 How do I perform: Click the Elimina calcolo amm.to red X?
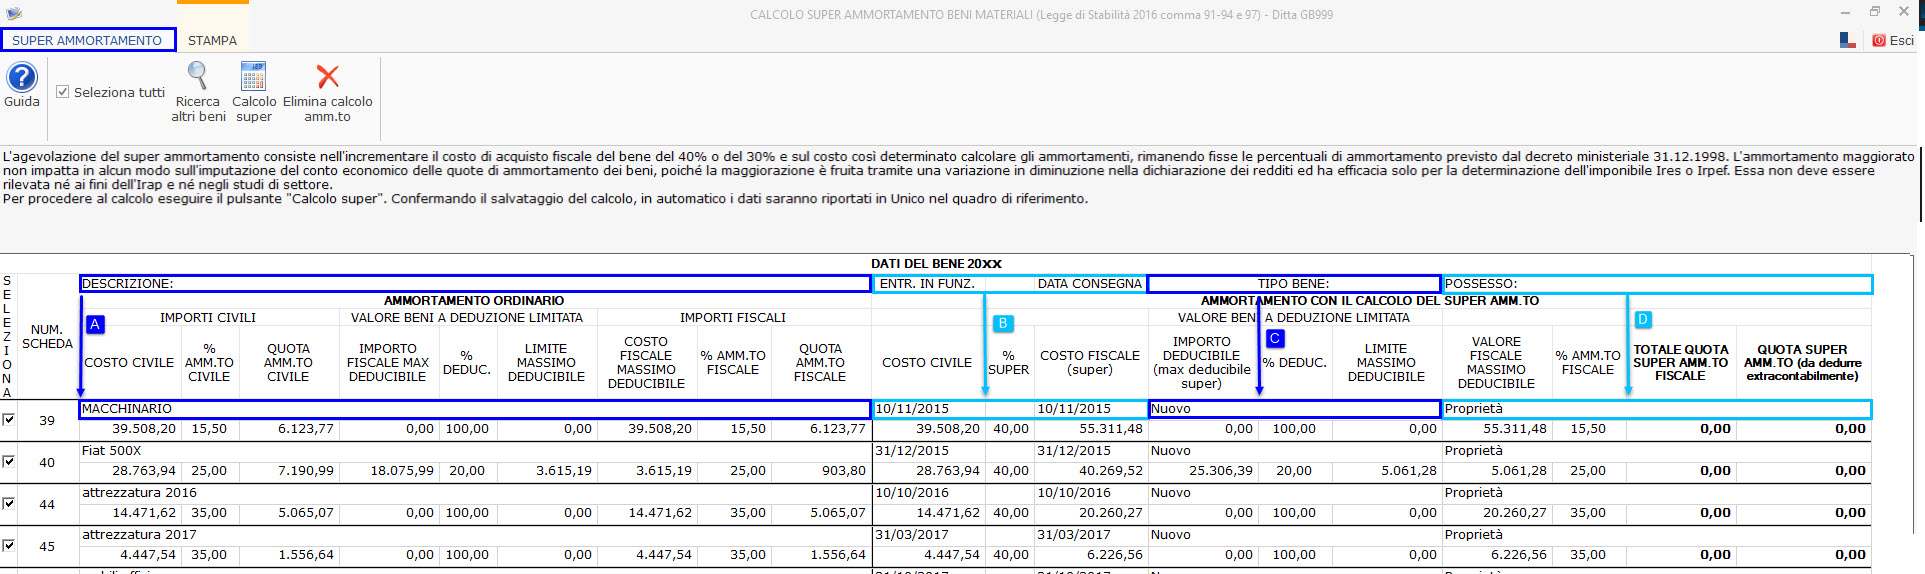click(x=327, y=76)
